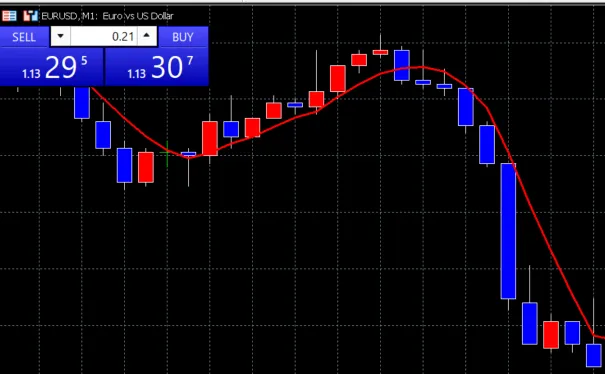Buy at the 1.13 30 7 ask price

point(157,67)
